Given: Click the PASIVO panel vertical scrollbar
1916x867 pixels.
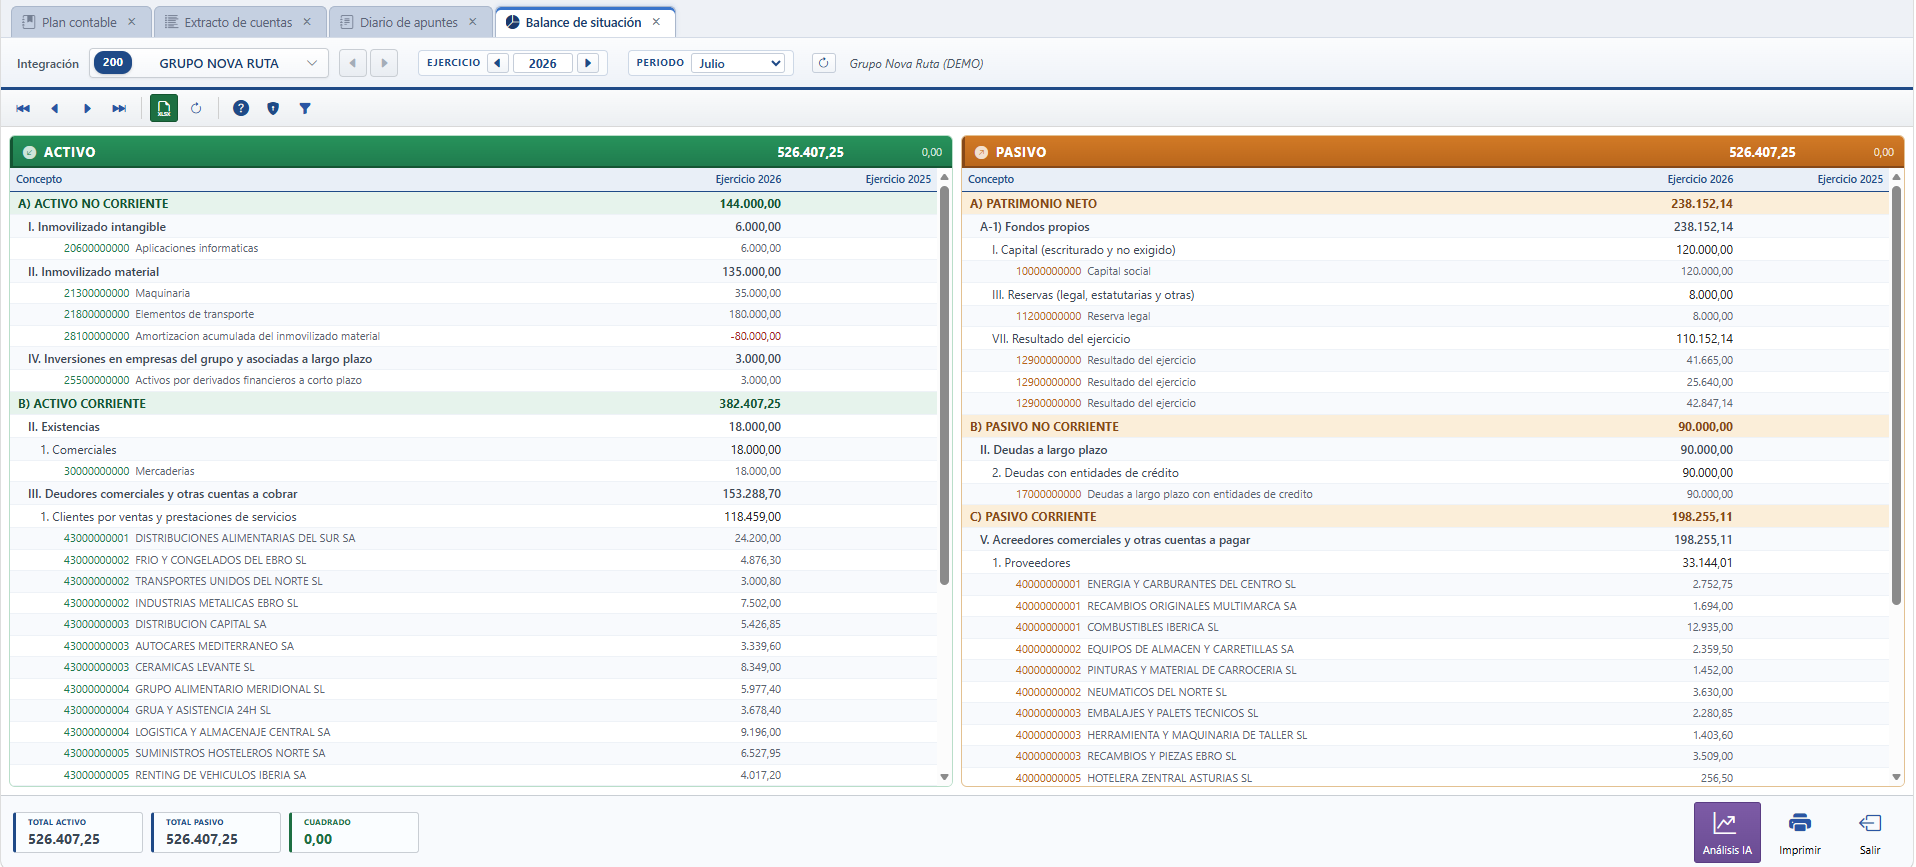Looking at the screenshot, I should [x=1896, y=396].
